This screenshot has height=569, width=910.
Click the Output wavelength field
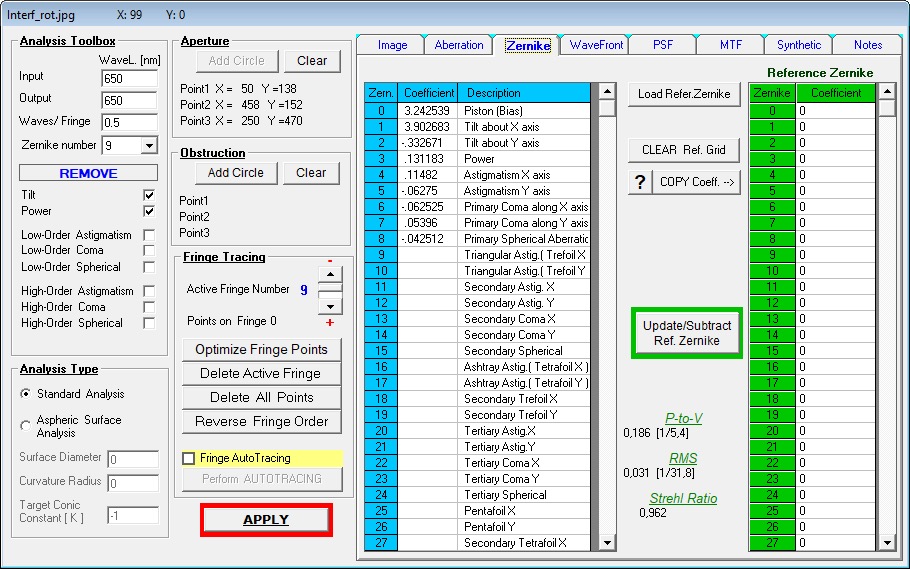(129, 100)
